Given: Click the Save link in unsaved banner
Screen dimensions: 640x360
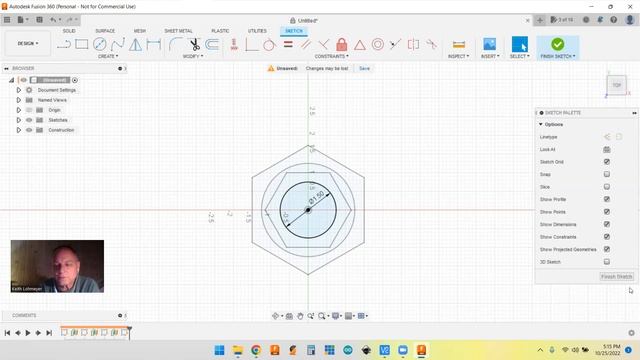Looking at the screenshot, I should coord(364,69).
